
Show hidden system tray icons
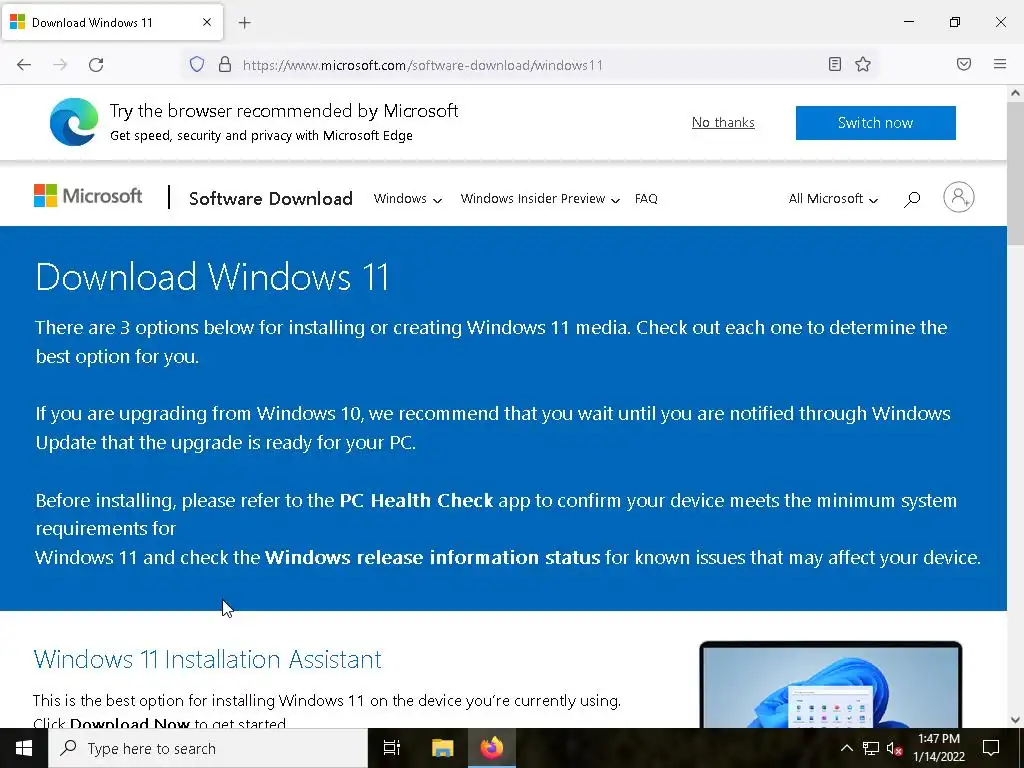[x=846, y=748]
